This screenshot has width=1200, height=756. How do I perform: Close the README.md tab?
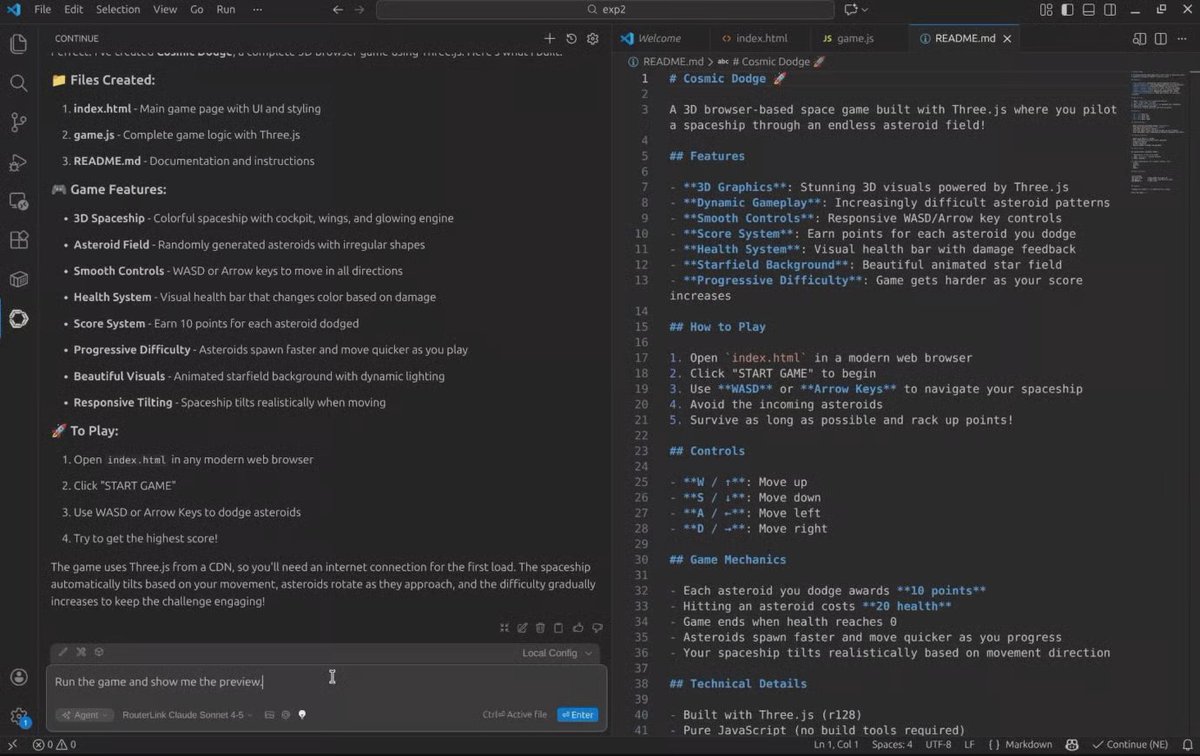coord(1007,39)
